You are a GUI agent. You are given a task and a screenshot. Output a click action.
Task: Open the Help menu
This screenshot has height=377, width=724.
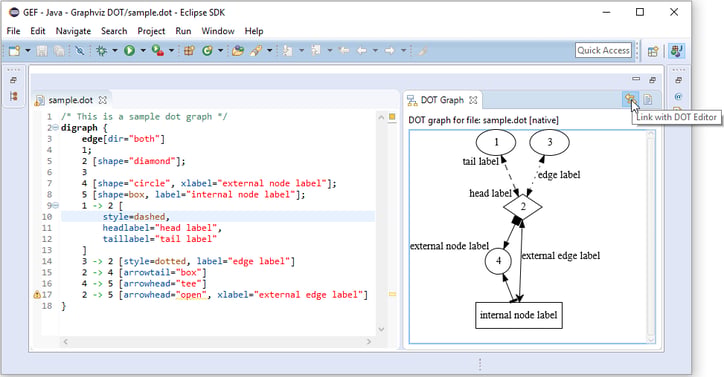coord(254,31)
